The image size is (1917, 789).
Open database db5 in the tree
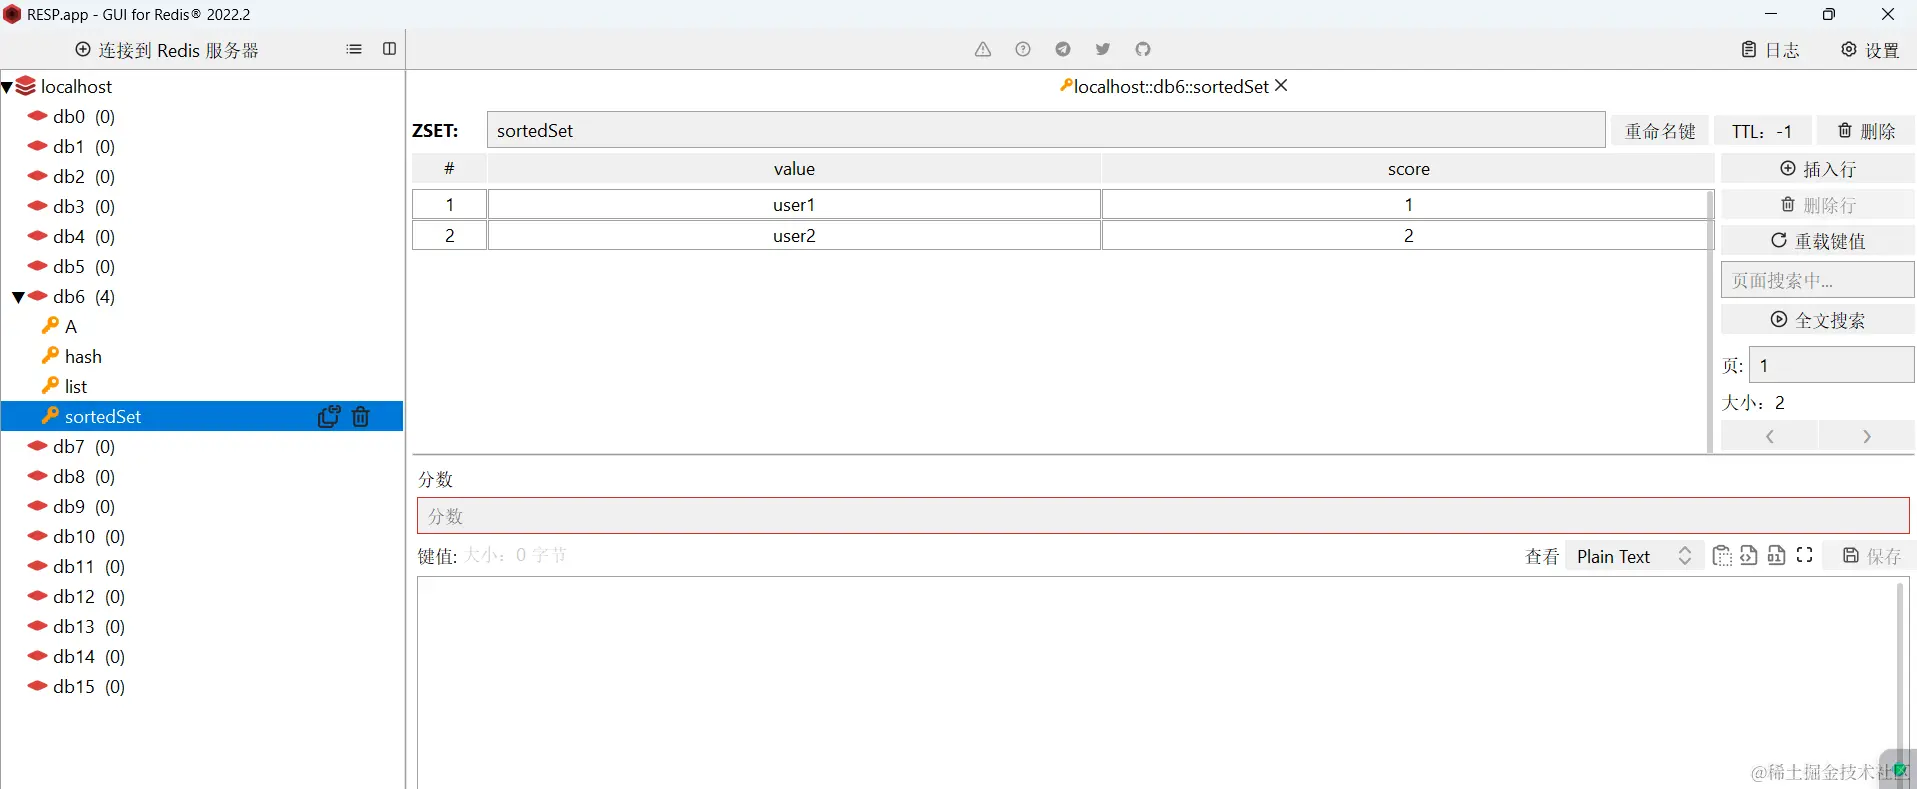84,267
